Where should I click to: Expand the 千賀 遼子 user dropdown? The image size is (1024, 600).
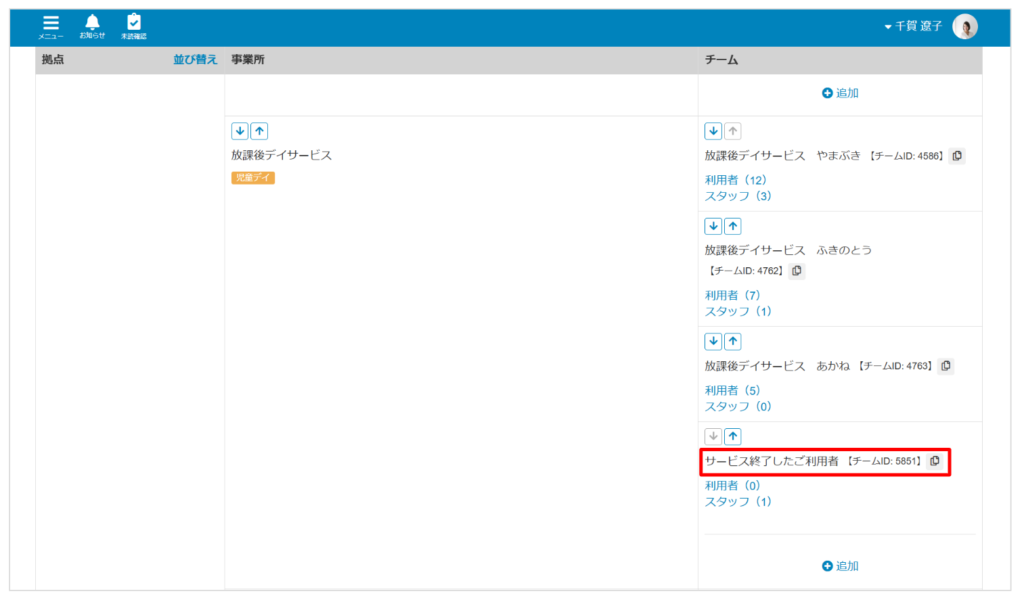913,26
